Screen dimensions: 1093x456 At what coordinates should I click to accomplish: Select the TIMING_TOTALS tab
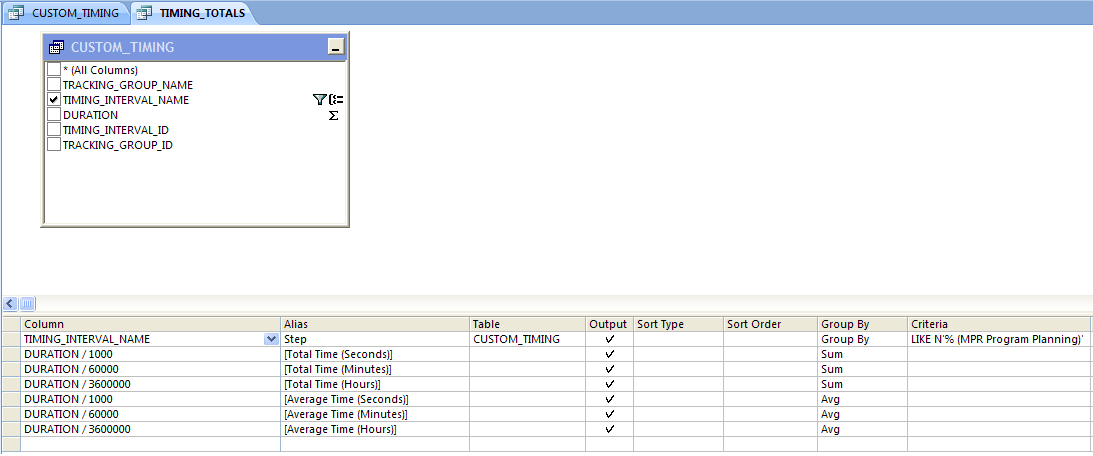(x=202, y=13)
